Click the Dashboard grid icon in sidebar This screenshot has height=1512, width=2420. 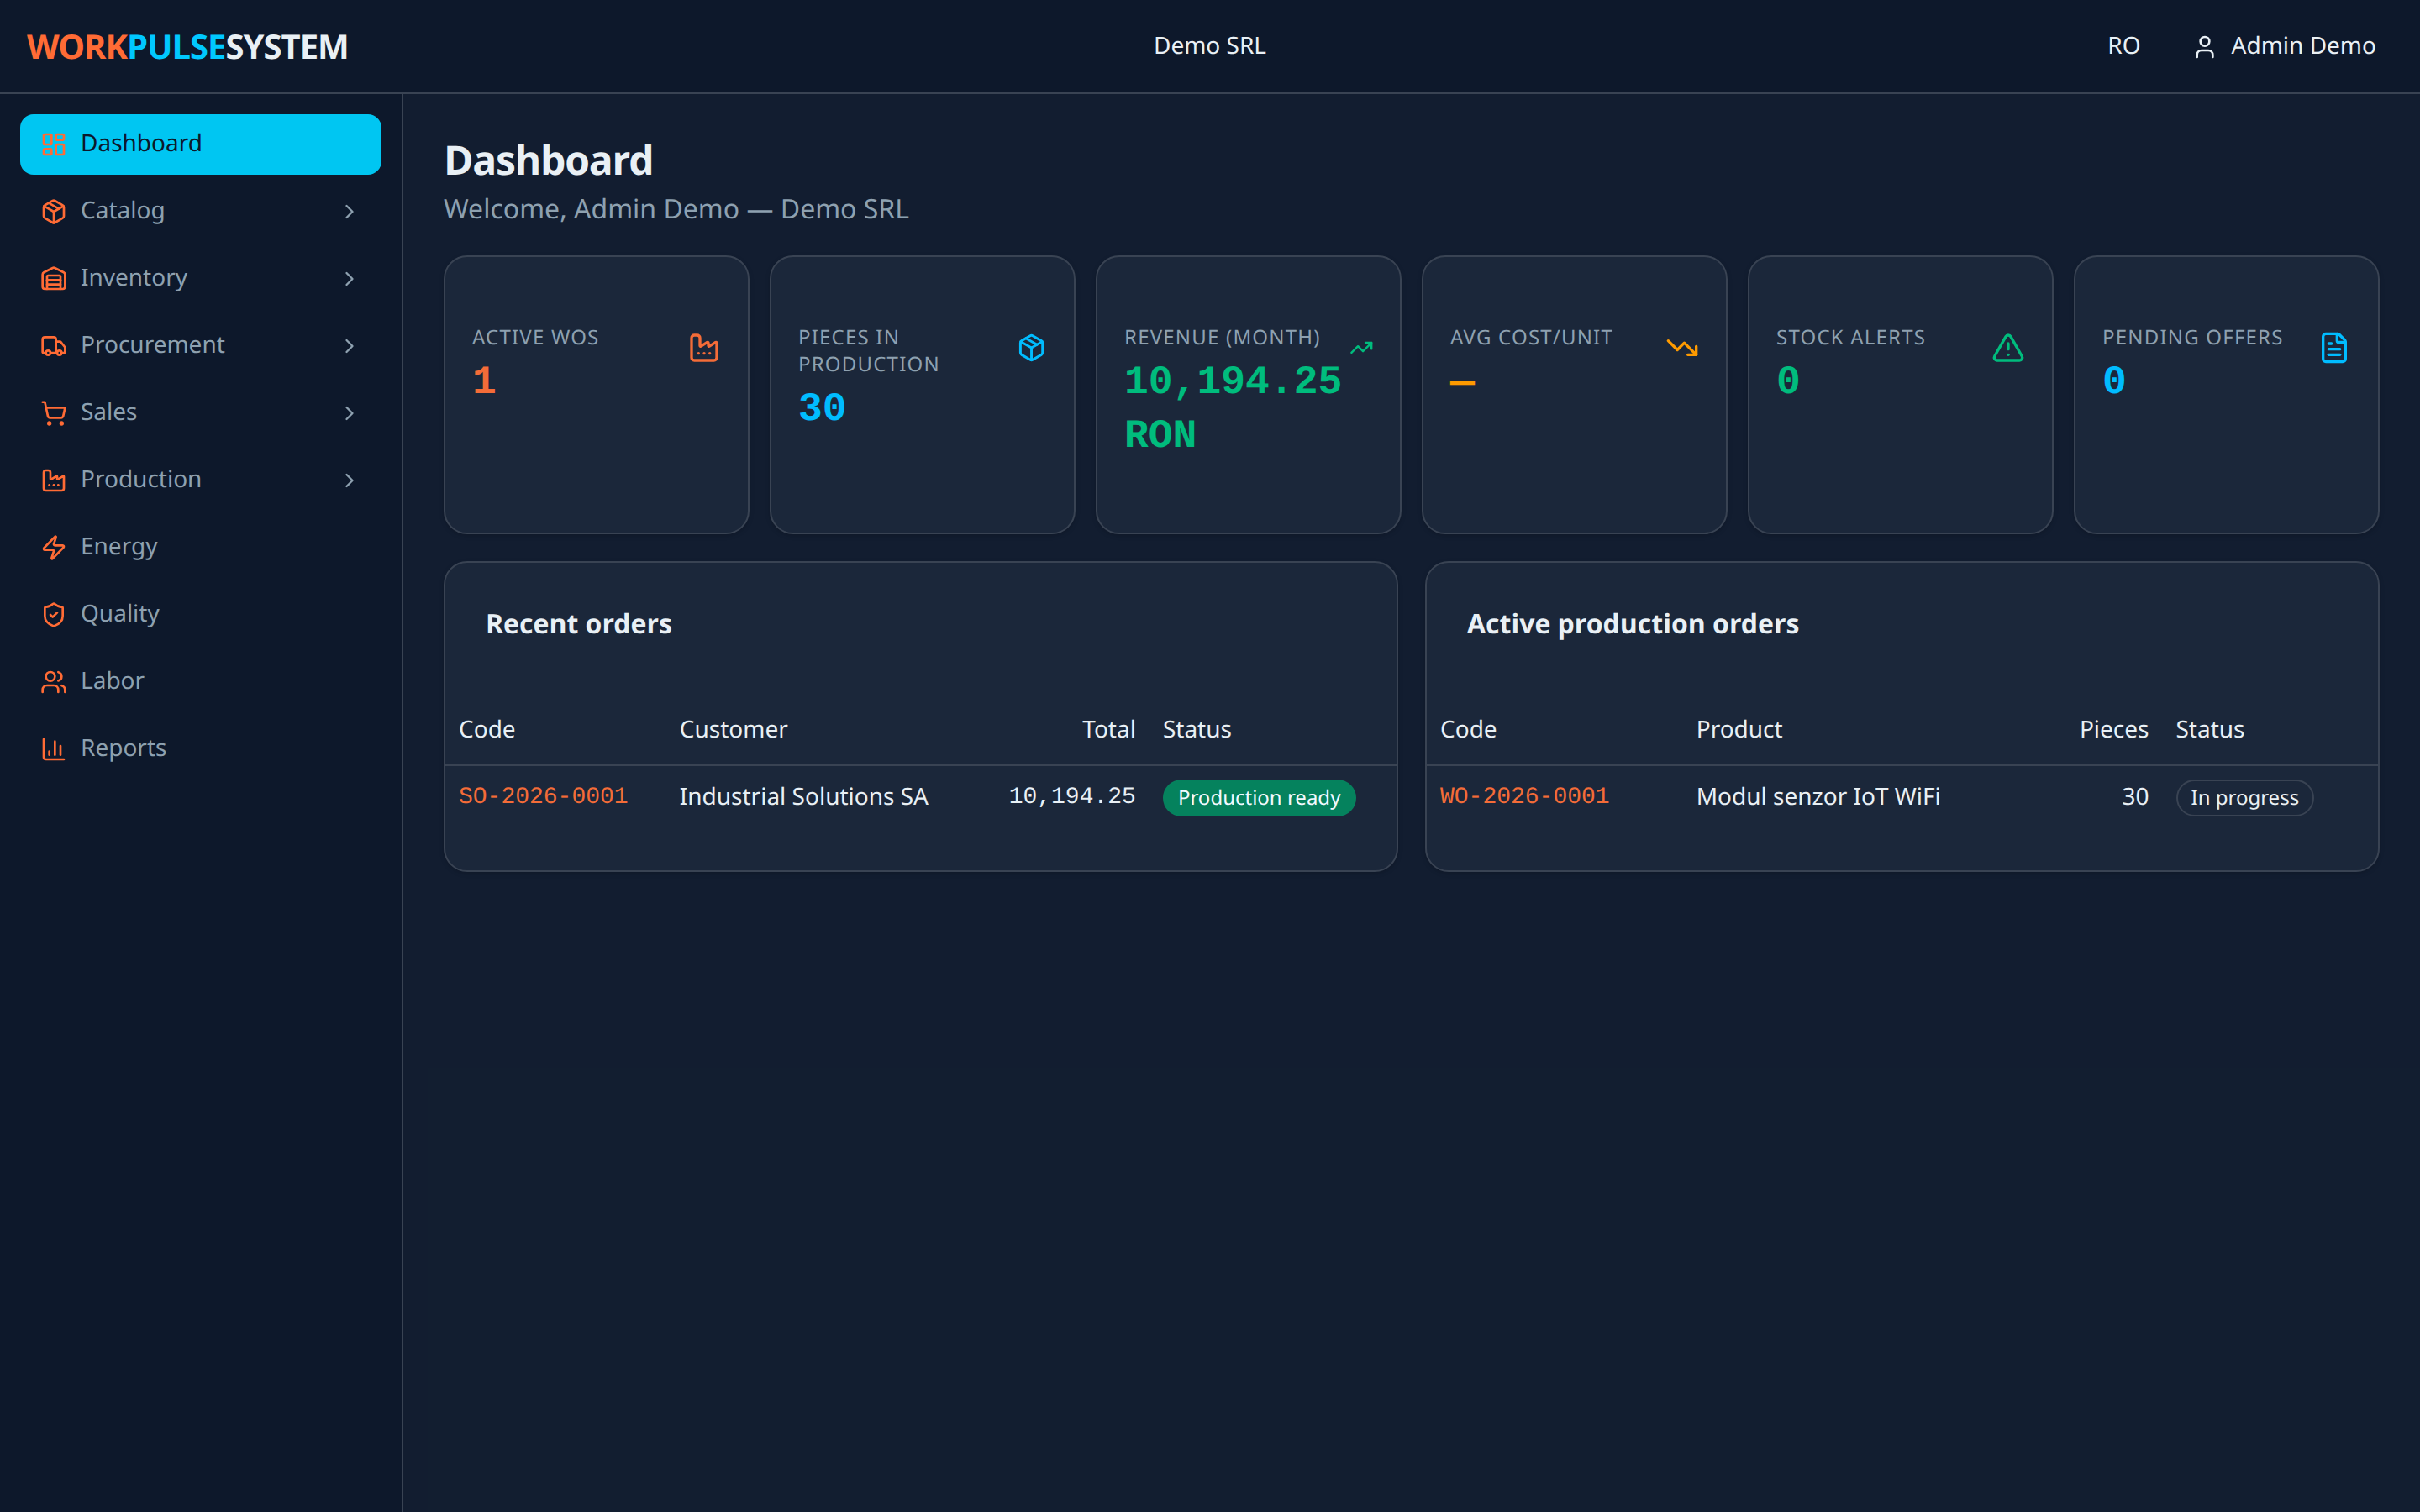(x=54, y=144)
